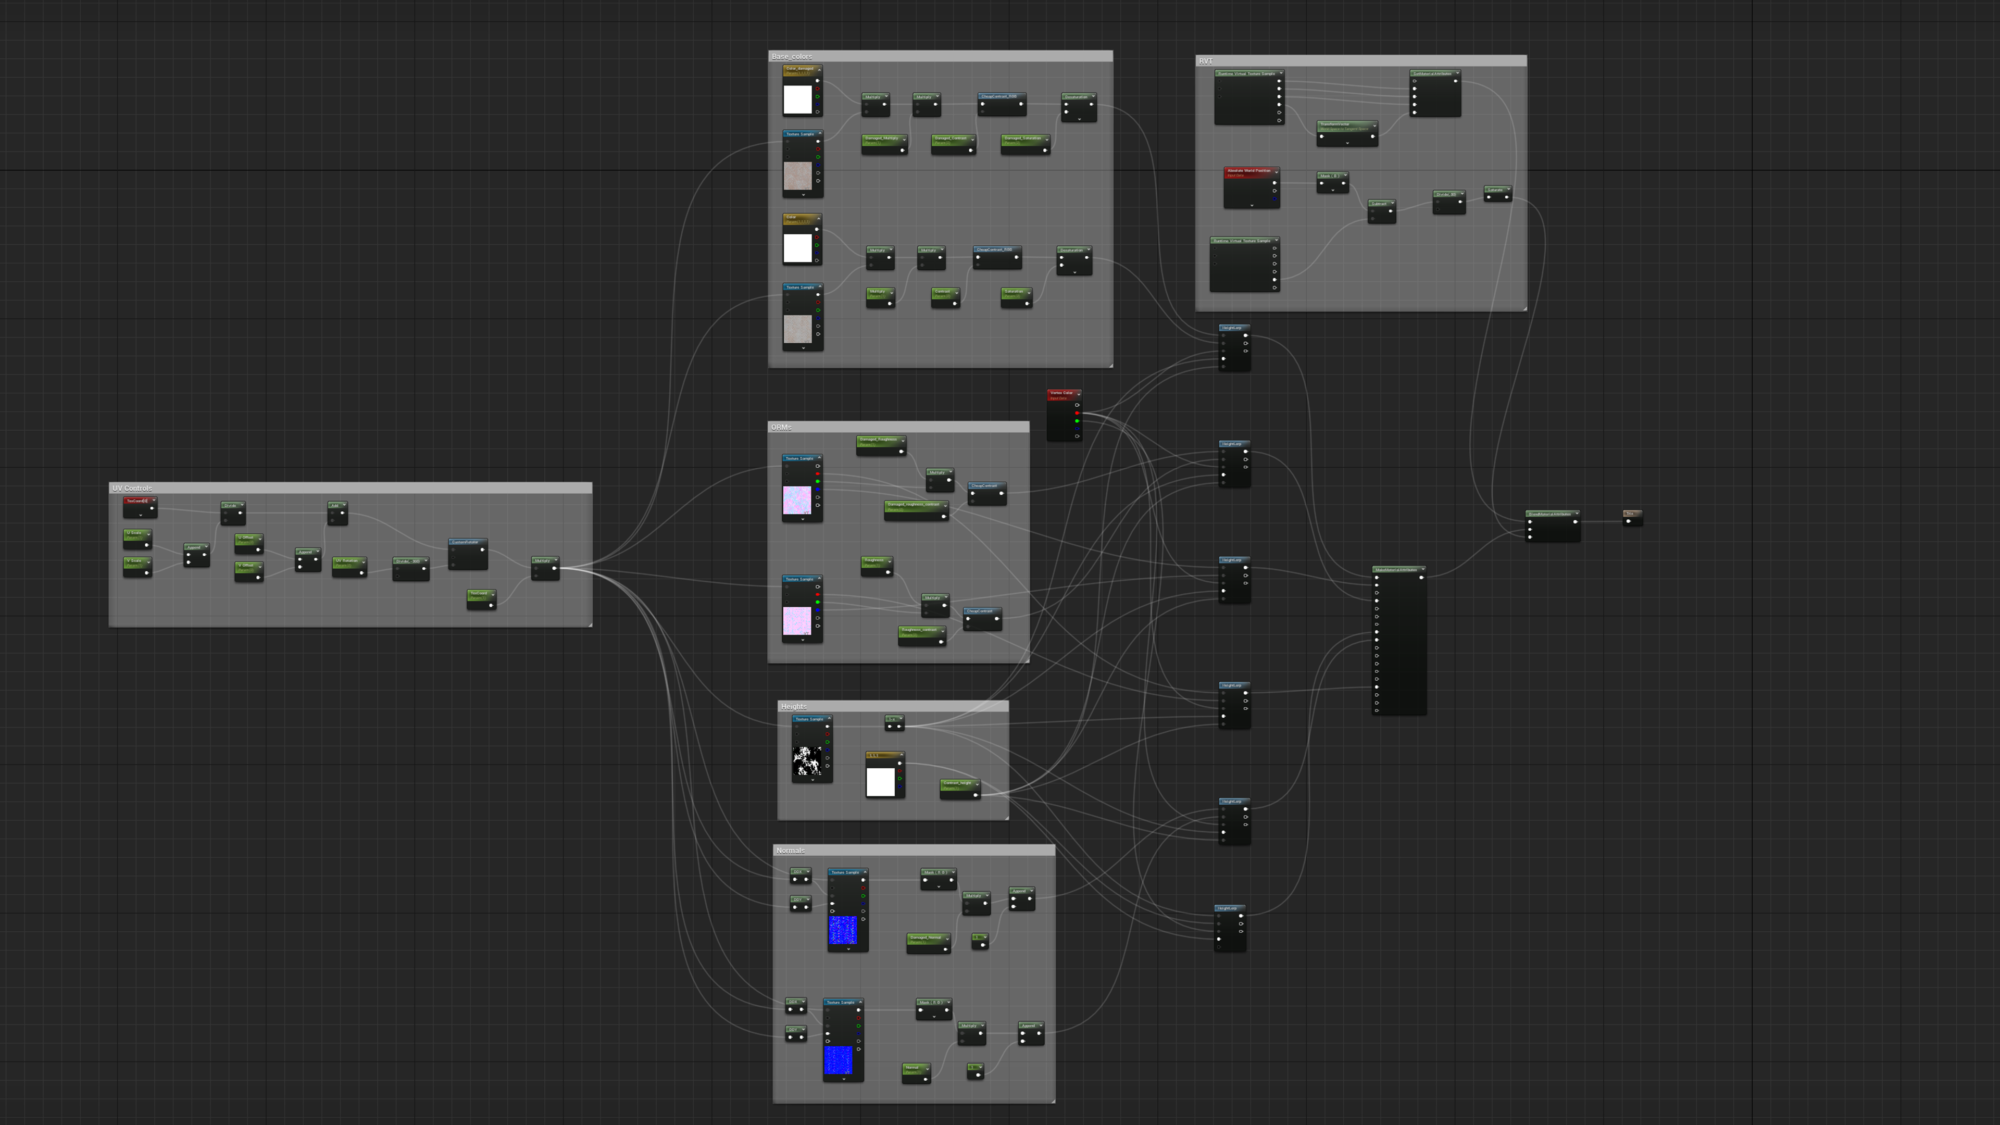Image resolution: width=2000 pixels, height=1125 pixels.
Task: Click the Contrast_Height parameter node
Action: (959, 784)
